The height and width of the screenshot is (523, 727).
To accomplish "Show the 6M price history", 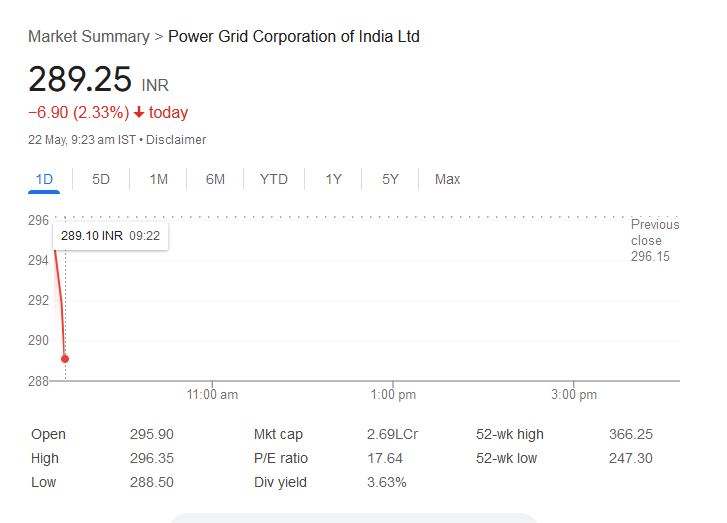I will click(x=215, y=179).
